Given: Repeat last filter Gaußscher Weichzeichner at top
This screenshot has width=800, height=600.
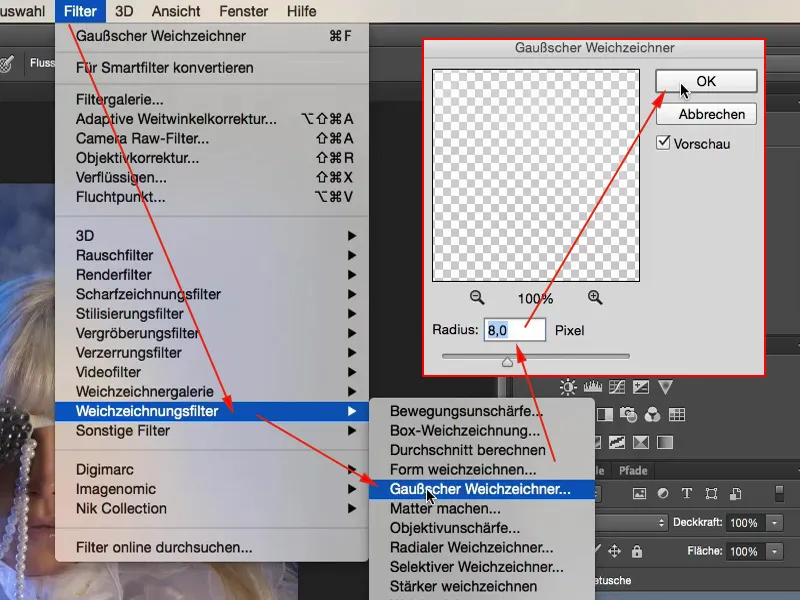Looking at the screenshot, I should coord(212,36).
